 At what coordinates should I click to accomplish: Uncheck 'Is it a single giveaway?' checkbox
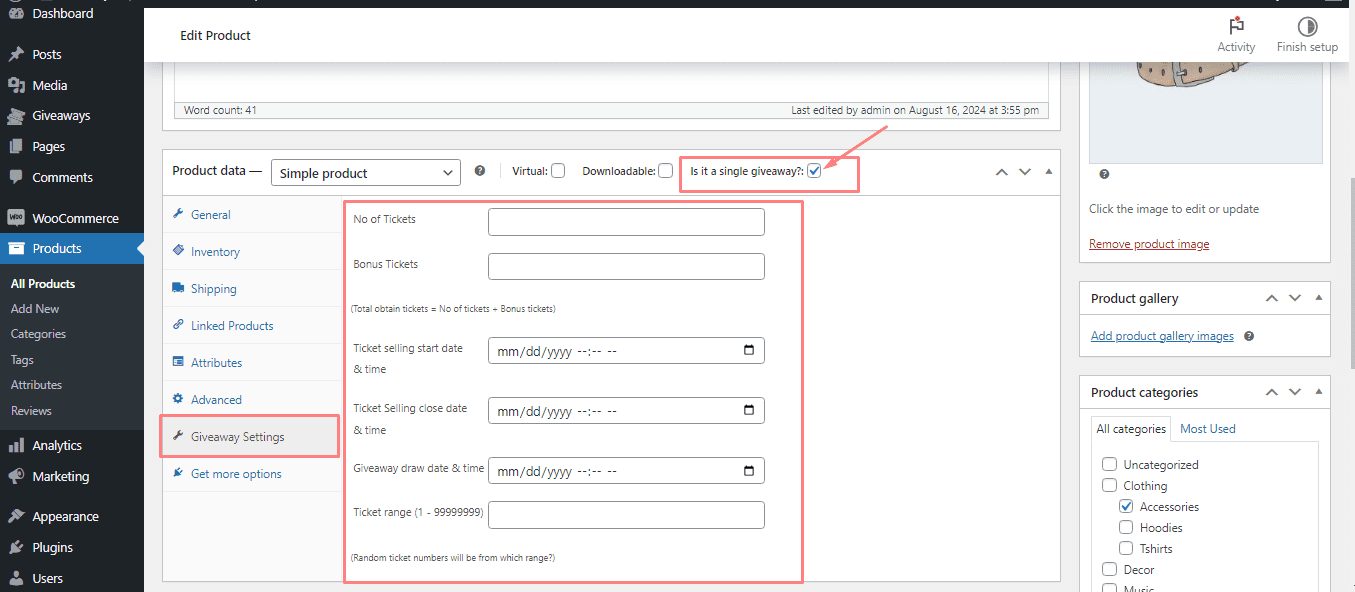(814, 171)
